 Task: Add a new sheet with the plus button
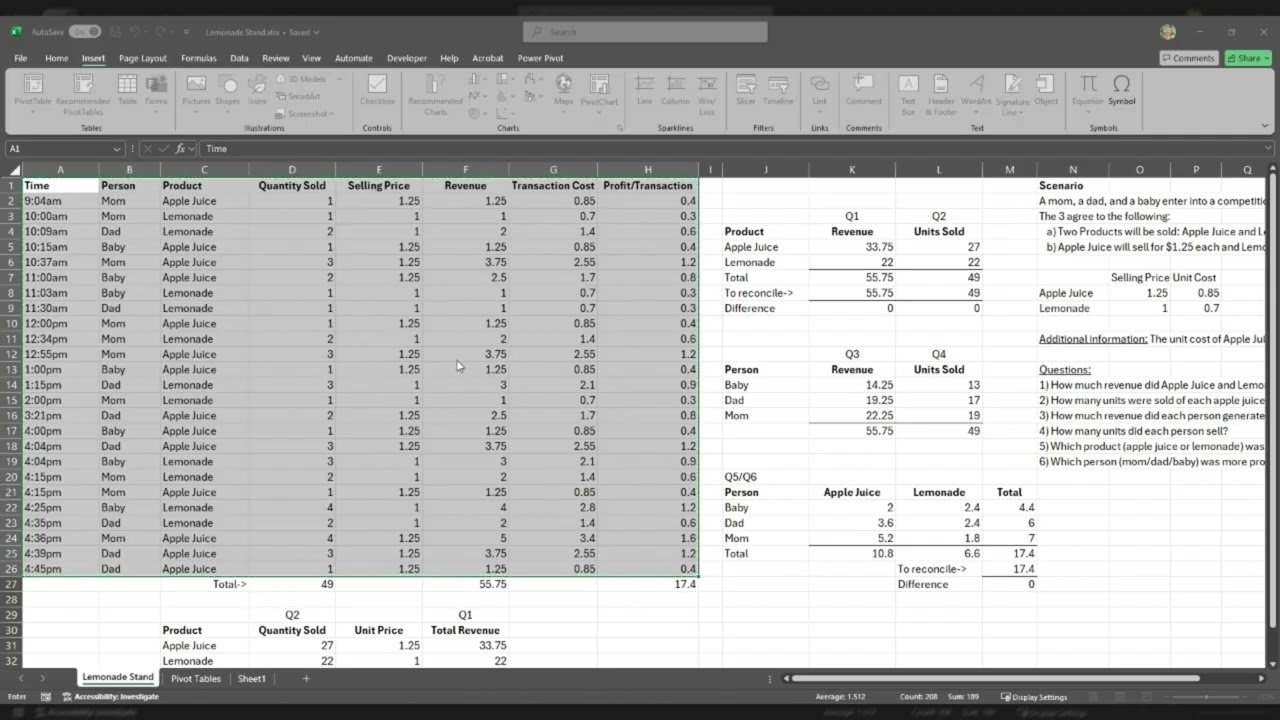tap(306, 678)
